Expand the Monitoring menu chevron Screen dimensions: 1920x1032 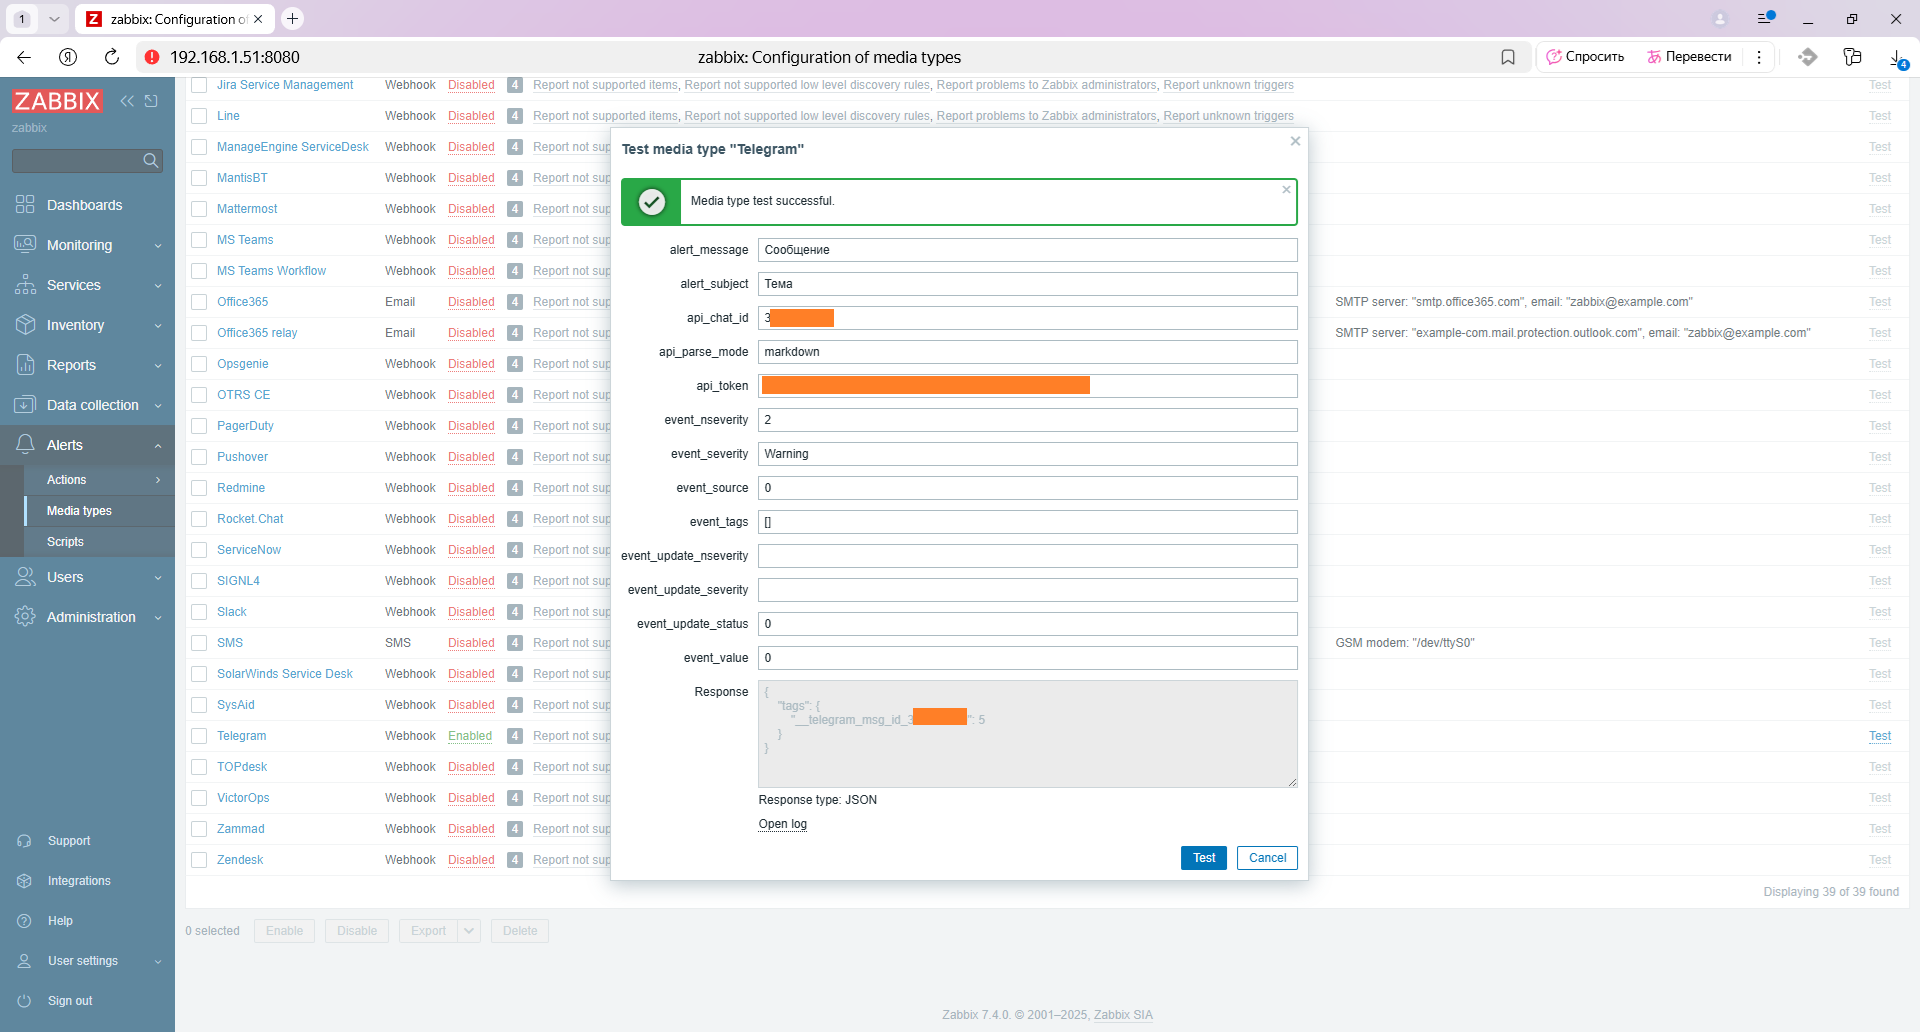(158, 246)
